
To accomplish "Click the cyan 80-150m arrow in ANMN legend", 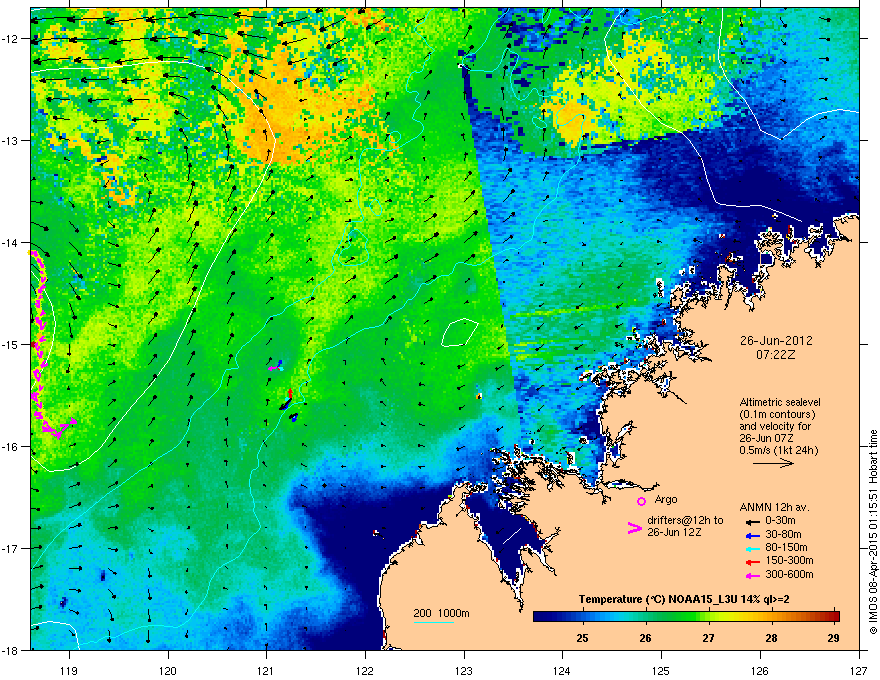I will click(753, 548).
